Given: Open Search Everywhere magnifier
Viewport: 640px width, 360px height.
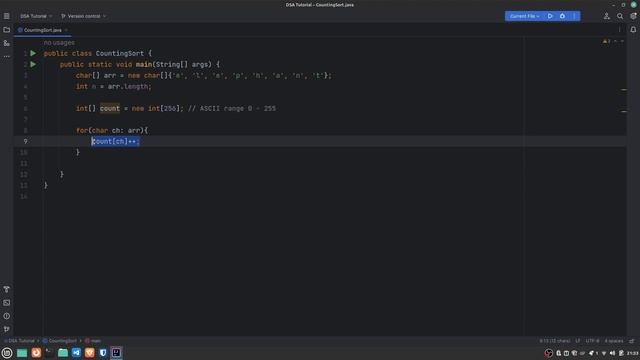Looking at the screenshot, I should [620, 16].
